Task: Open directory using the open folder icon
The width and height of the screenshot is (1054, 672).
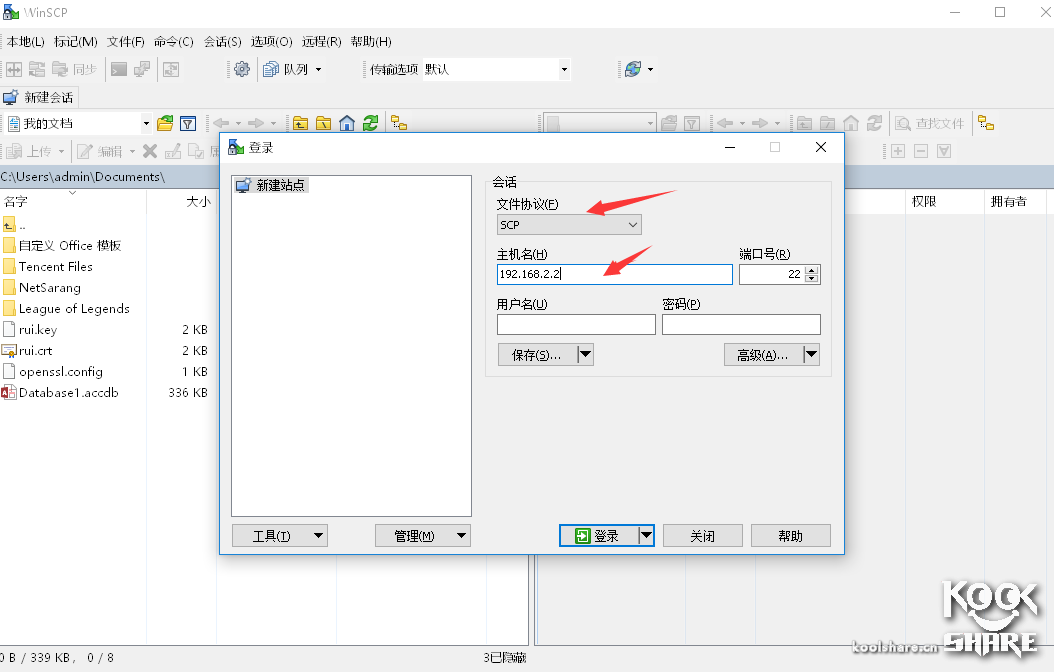Action: [x=166, y=121]
